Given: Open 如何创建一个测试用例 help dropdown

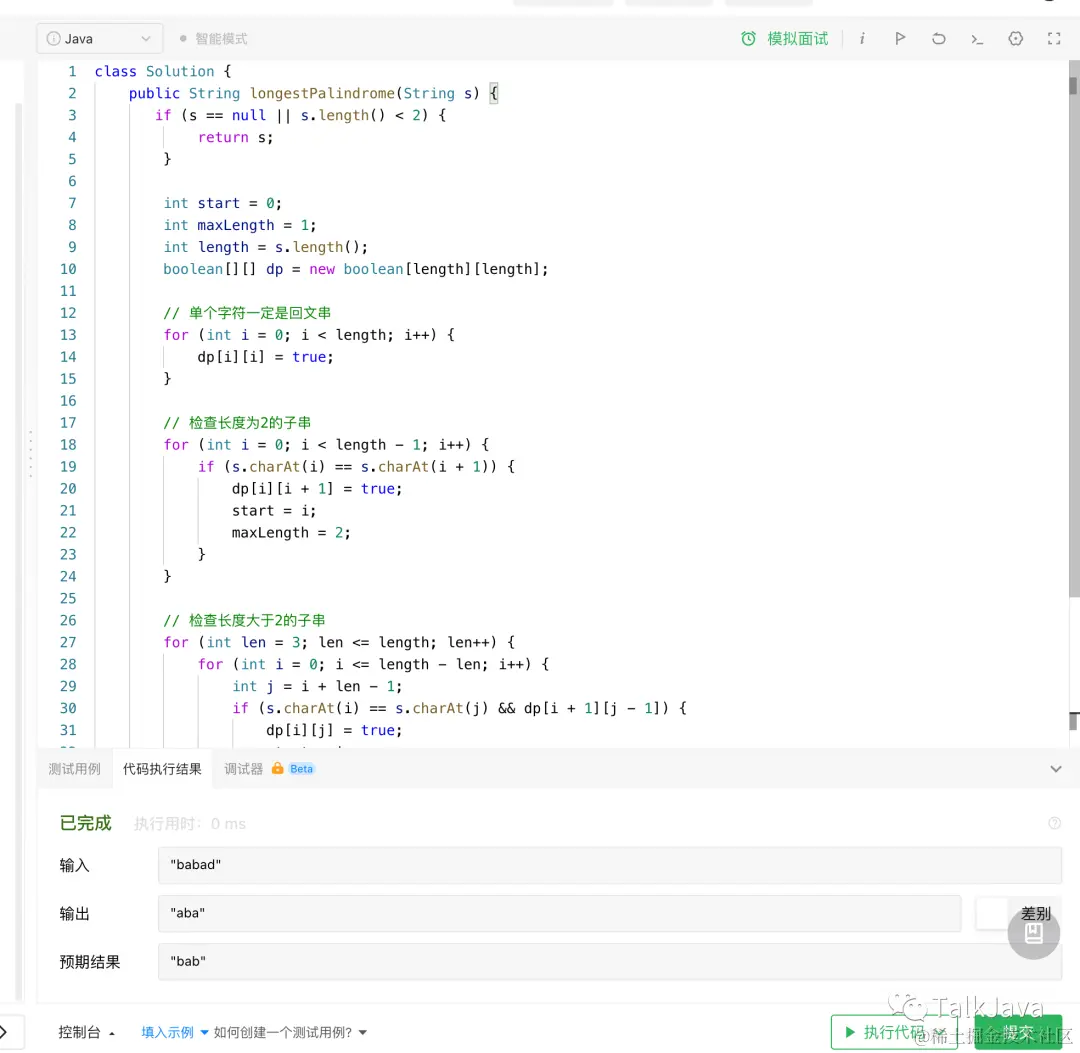Looking at the screenshot, I should pyautogui.click(x=290, y=1032).
